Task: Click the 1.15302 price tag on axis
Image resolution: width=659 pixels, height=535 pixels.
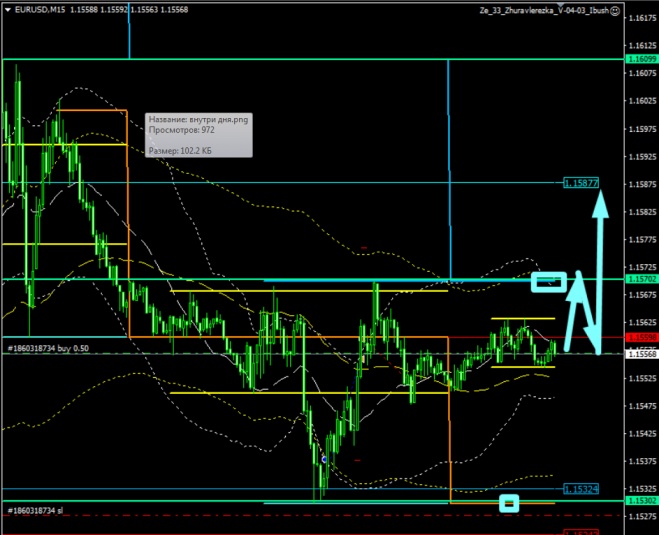Action: 640,500
